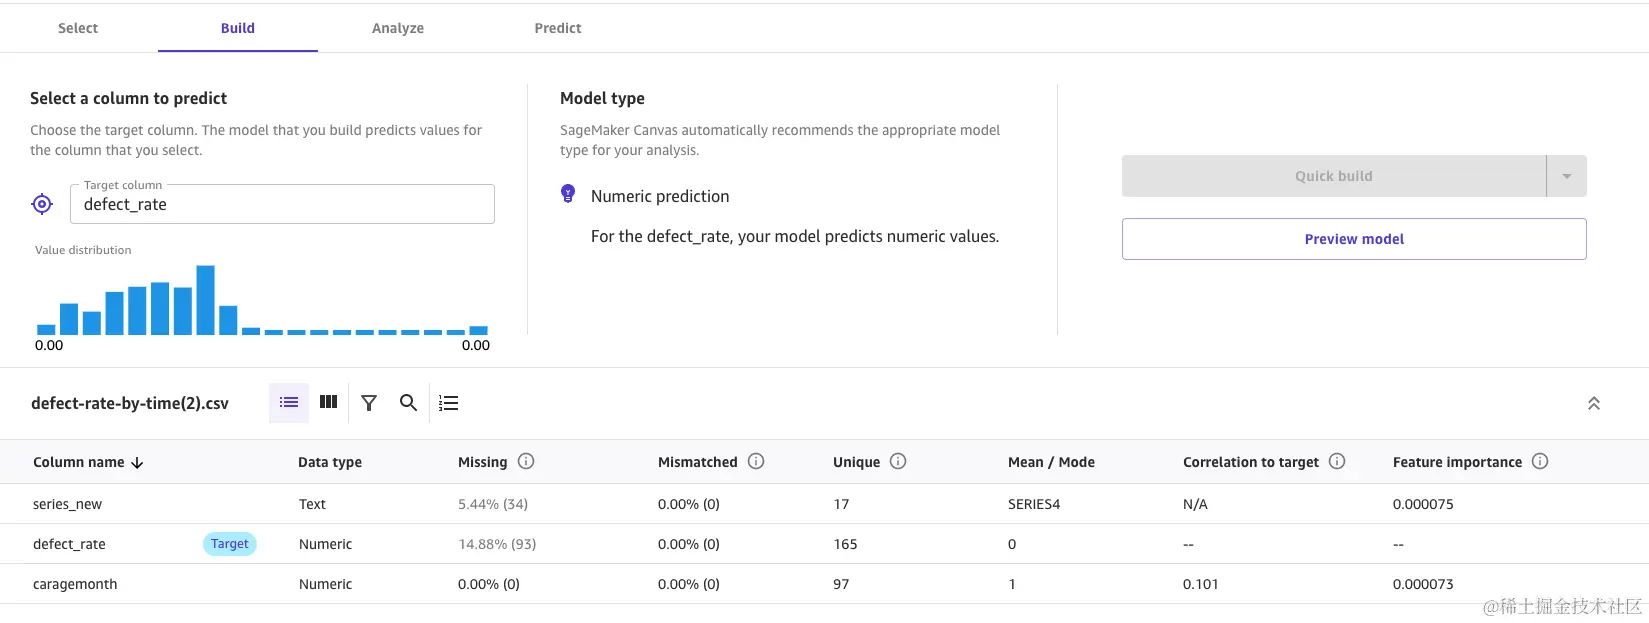Screen dimensions: 1649x623
Task: Click info icon next to Correlation to target
Action: 1337,461
